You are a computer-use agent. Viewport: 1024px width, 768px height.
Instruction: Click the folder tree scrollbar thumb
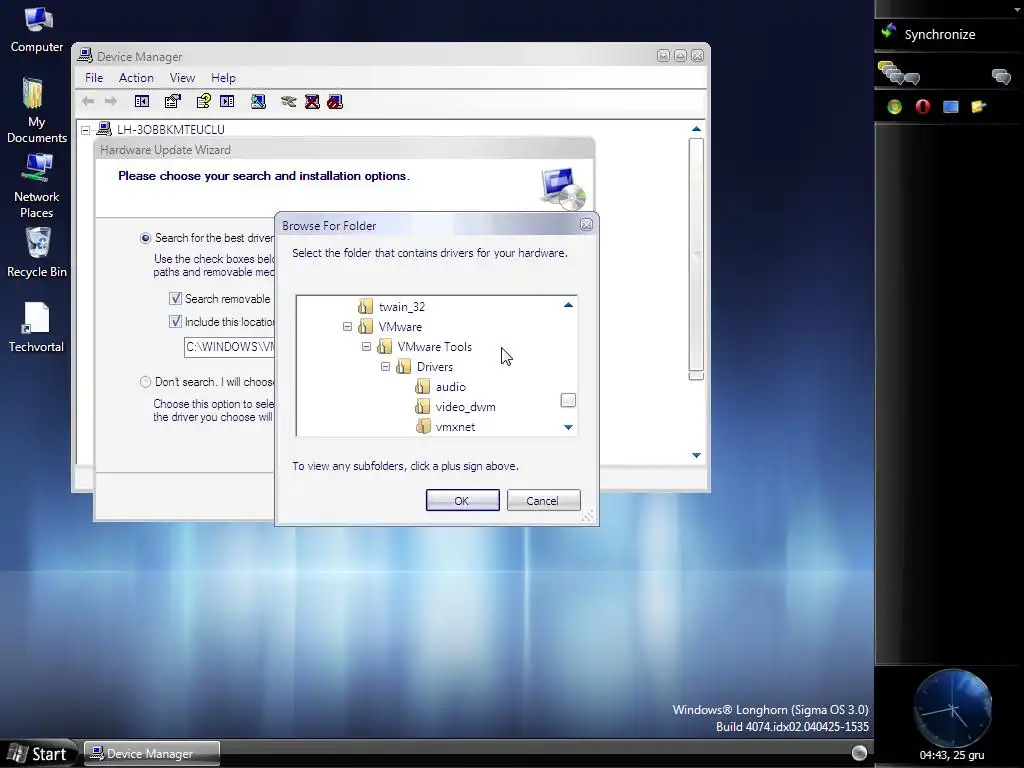[568, 400]
